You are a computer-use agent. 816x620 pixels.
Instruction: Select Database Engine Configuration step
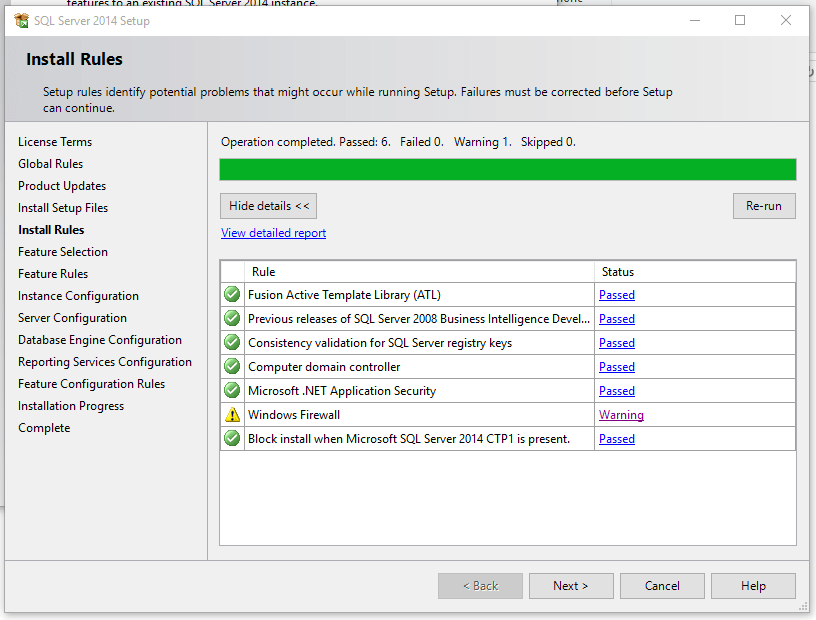(100, 339)
